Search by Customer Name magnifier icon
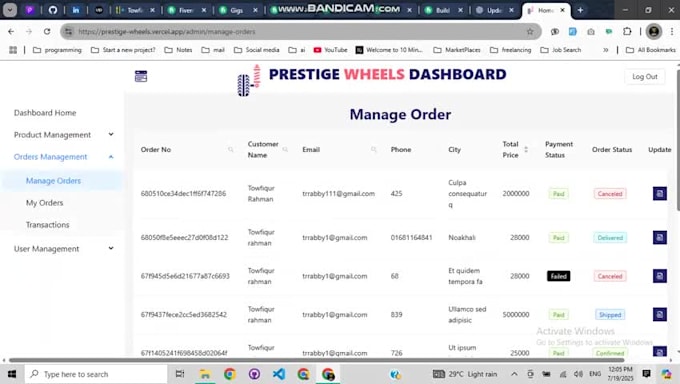 point(285,150)
